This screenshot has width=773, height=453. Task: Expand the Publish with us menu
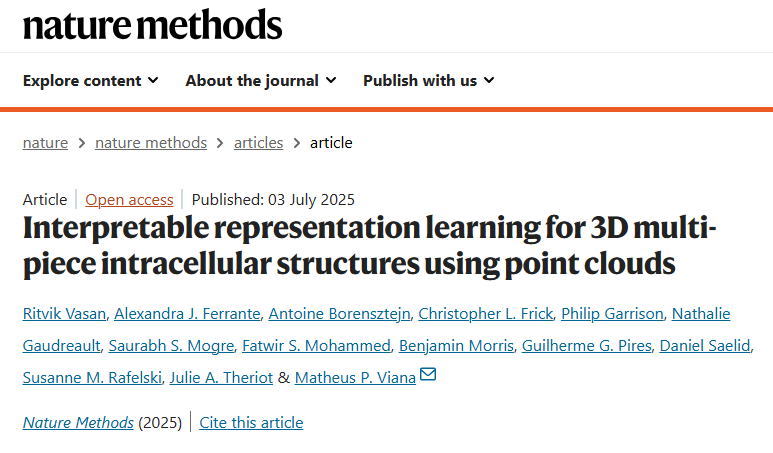tap(428, 80)
